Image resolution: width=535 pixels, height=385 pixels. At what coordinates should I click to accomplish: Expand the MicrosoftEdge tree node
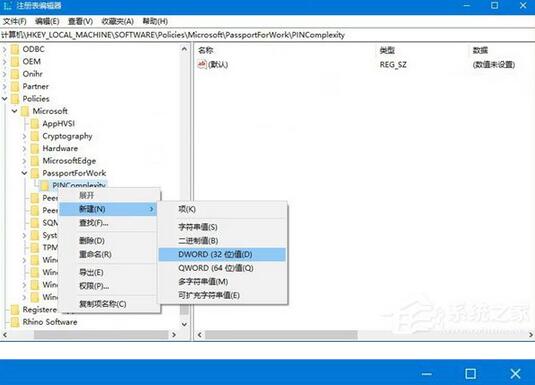click(x=24, y=161)
